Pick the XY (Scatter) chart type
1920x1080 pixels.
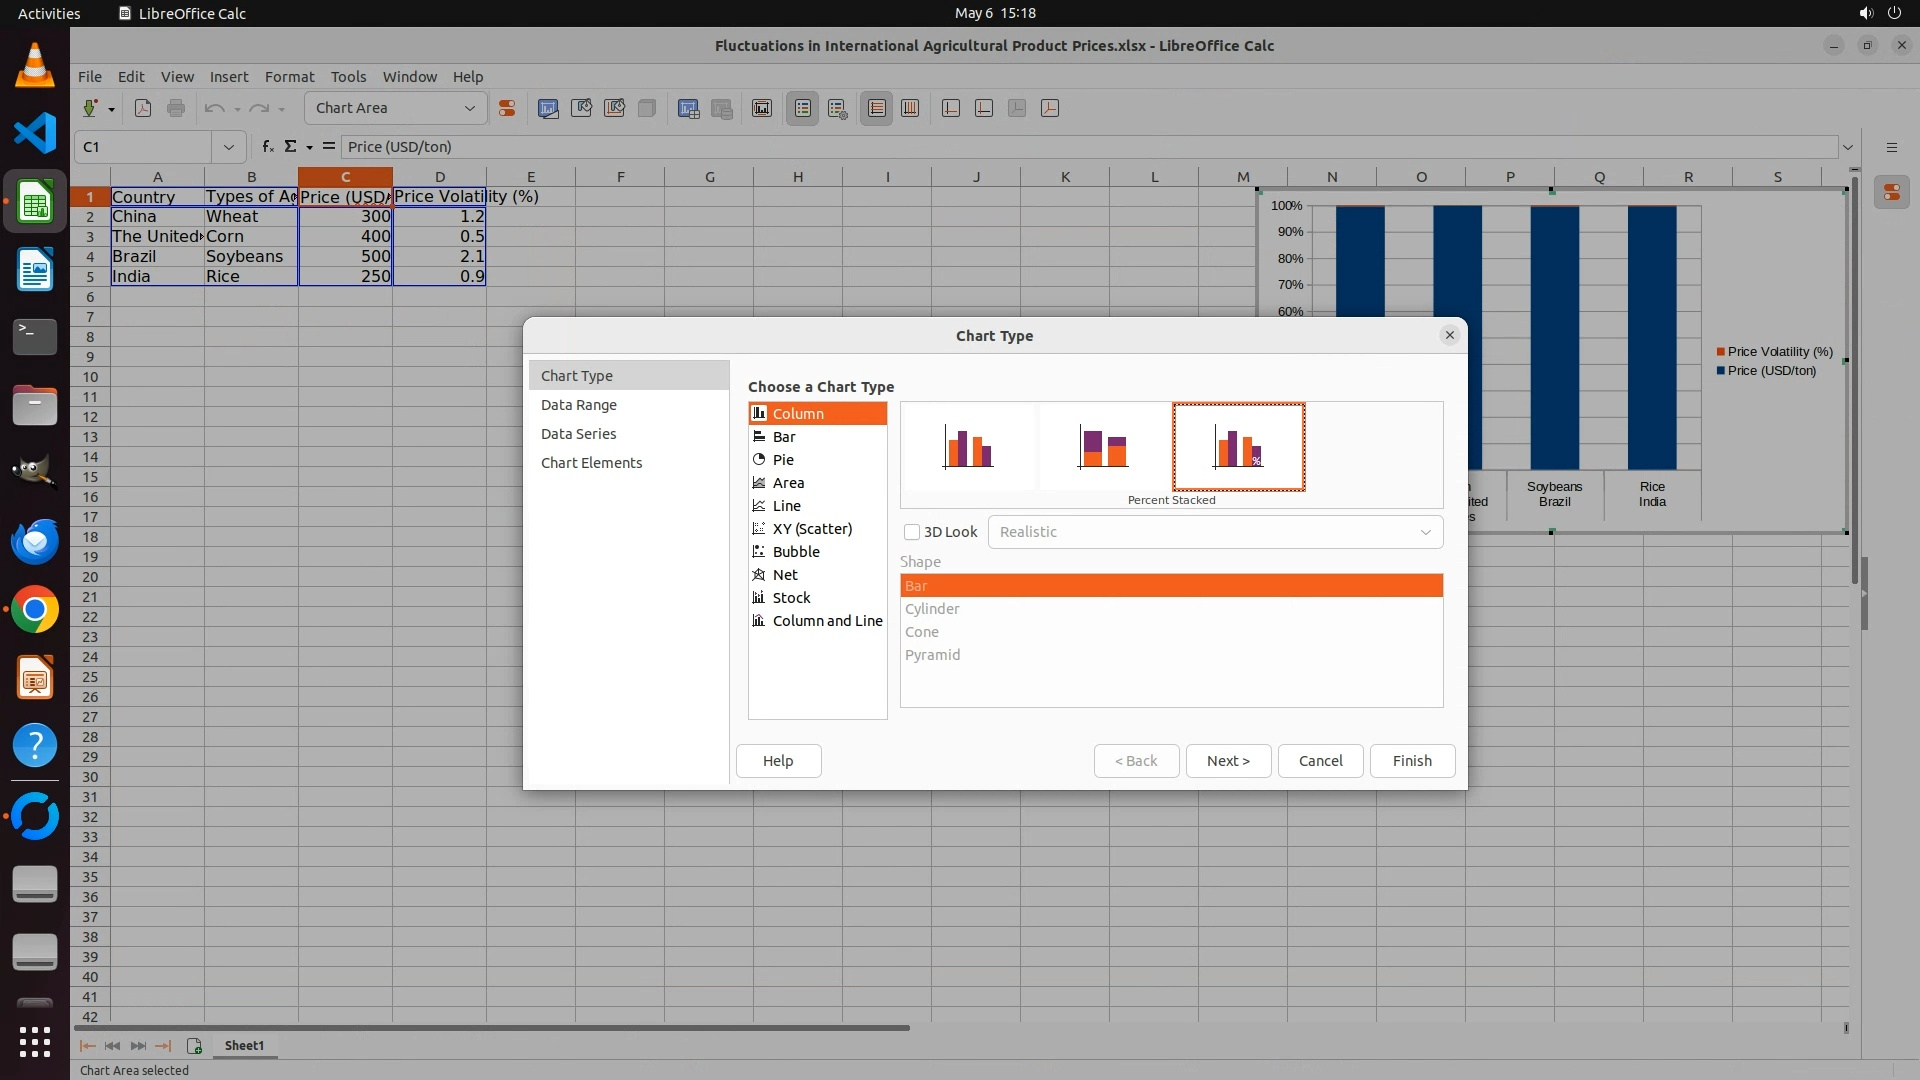click(x=812, y=529)
